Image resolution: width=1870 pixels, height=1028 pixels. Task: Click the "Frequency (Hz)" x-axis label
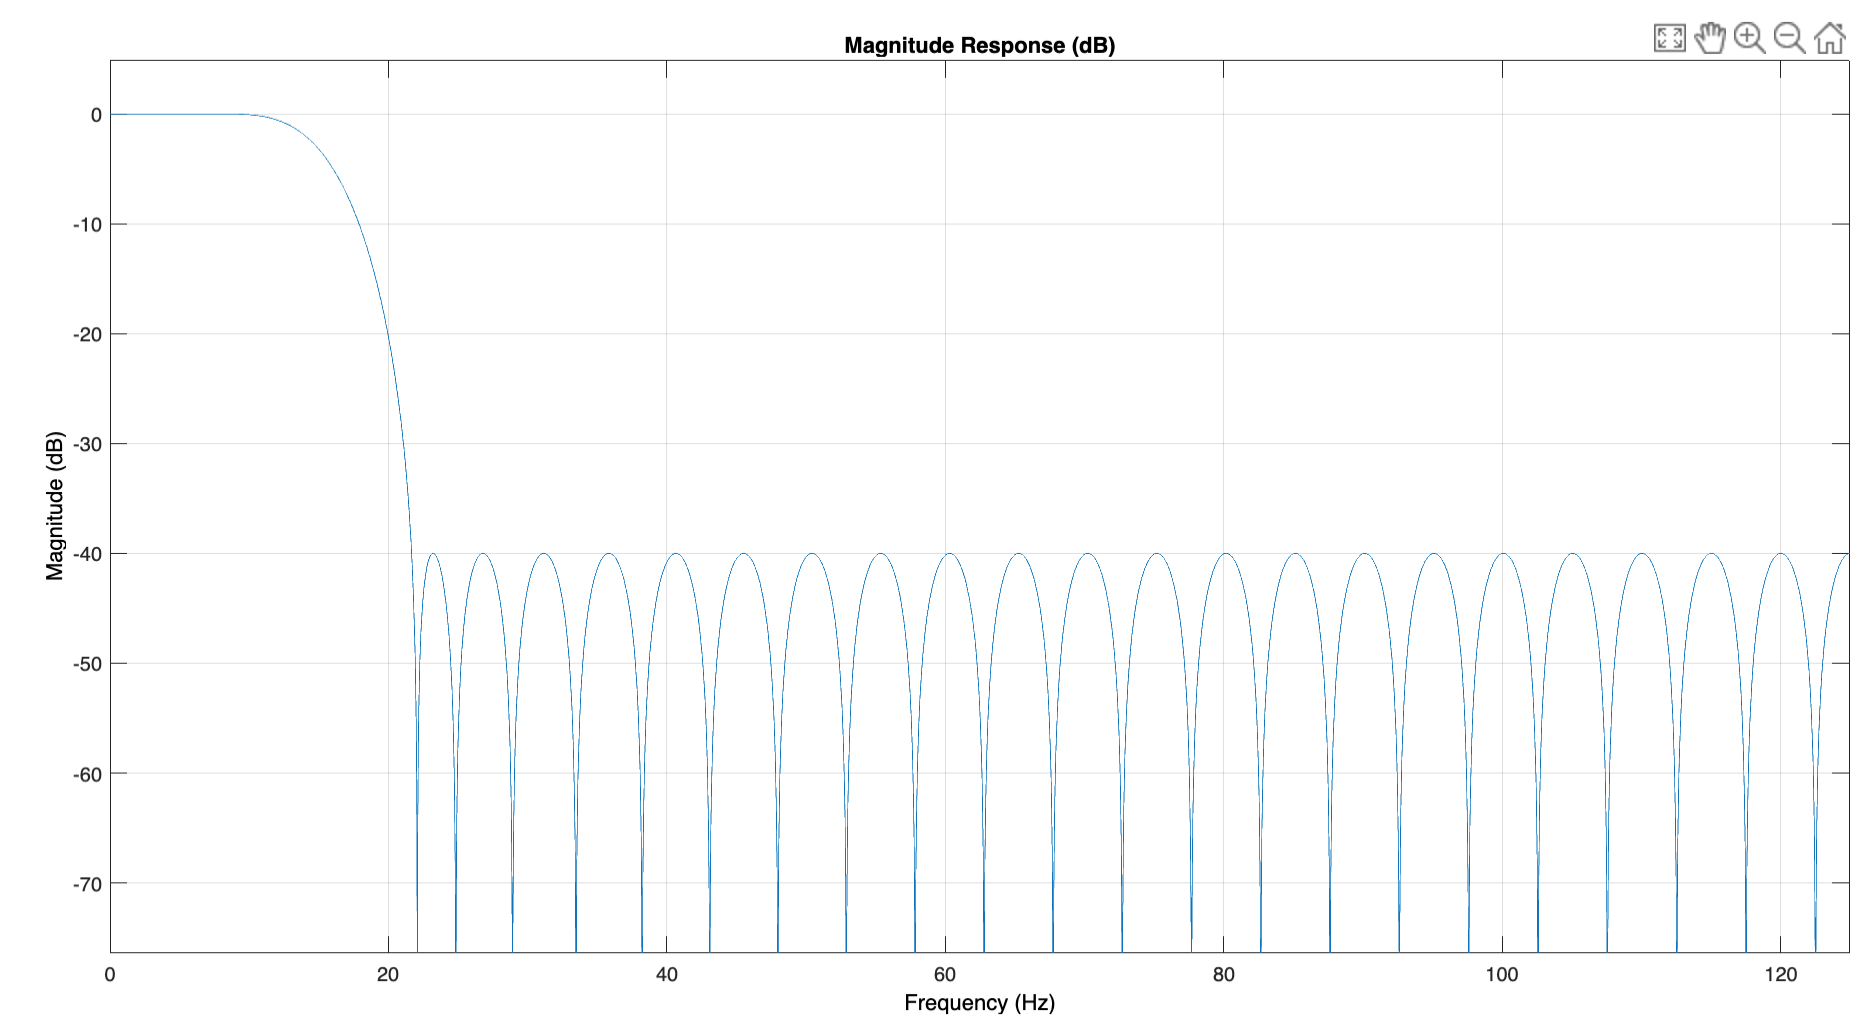pos(979,1002)
